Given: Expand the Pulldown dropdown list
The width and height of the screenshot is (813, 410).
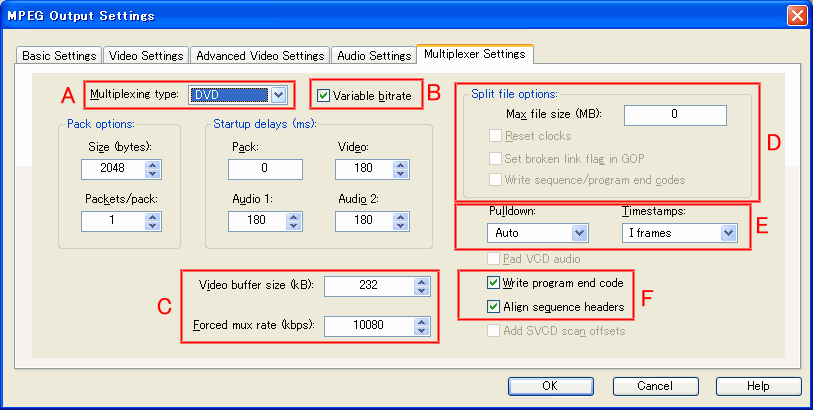Looking at the screenshot, I should pyautogui.click(x=578, y=233).
